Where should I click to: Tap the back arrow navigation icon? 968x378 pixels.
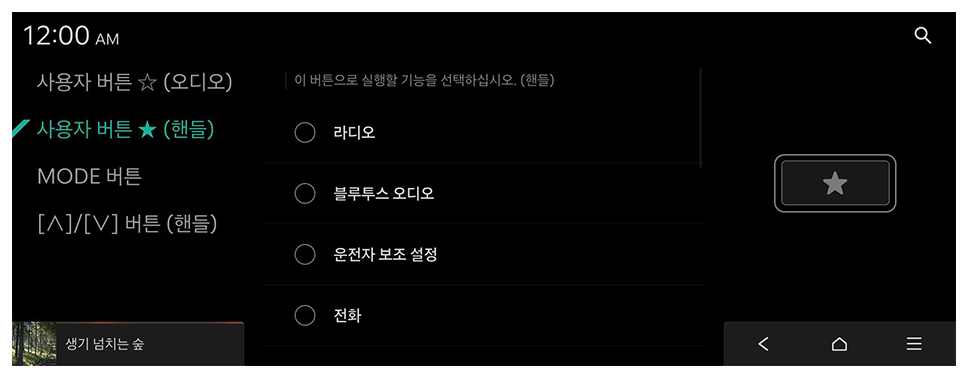coord(764,344)
